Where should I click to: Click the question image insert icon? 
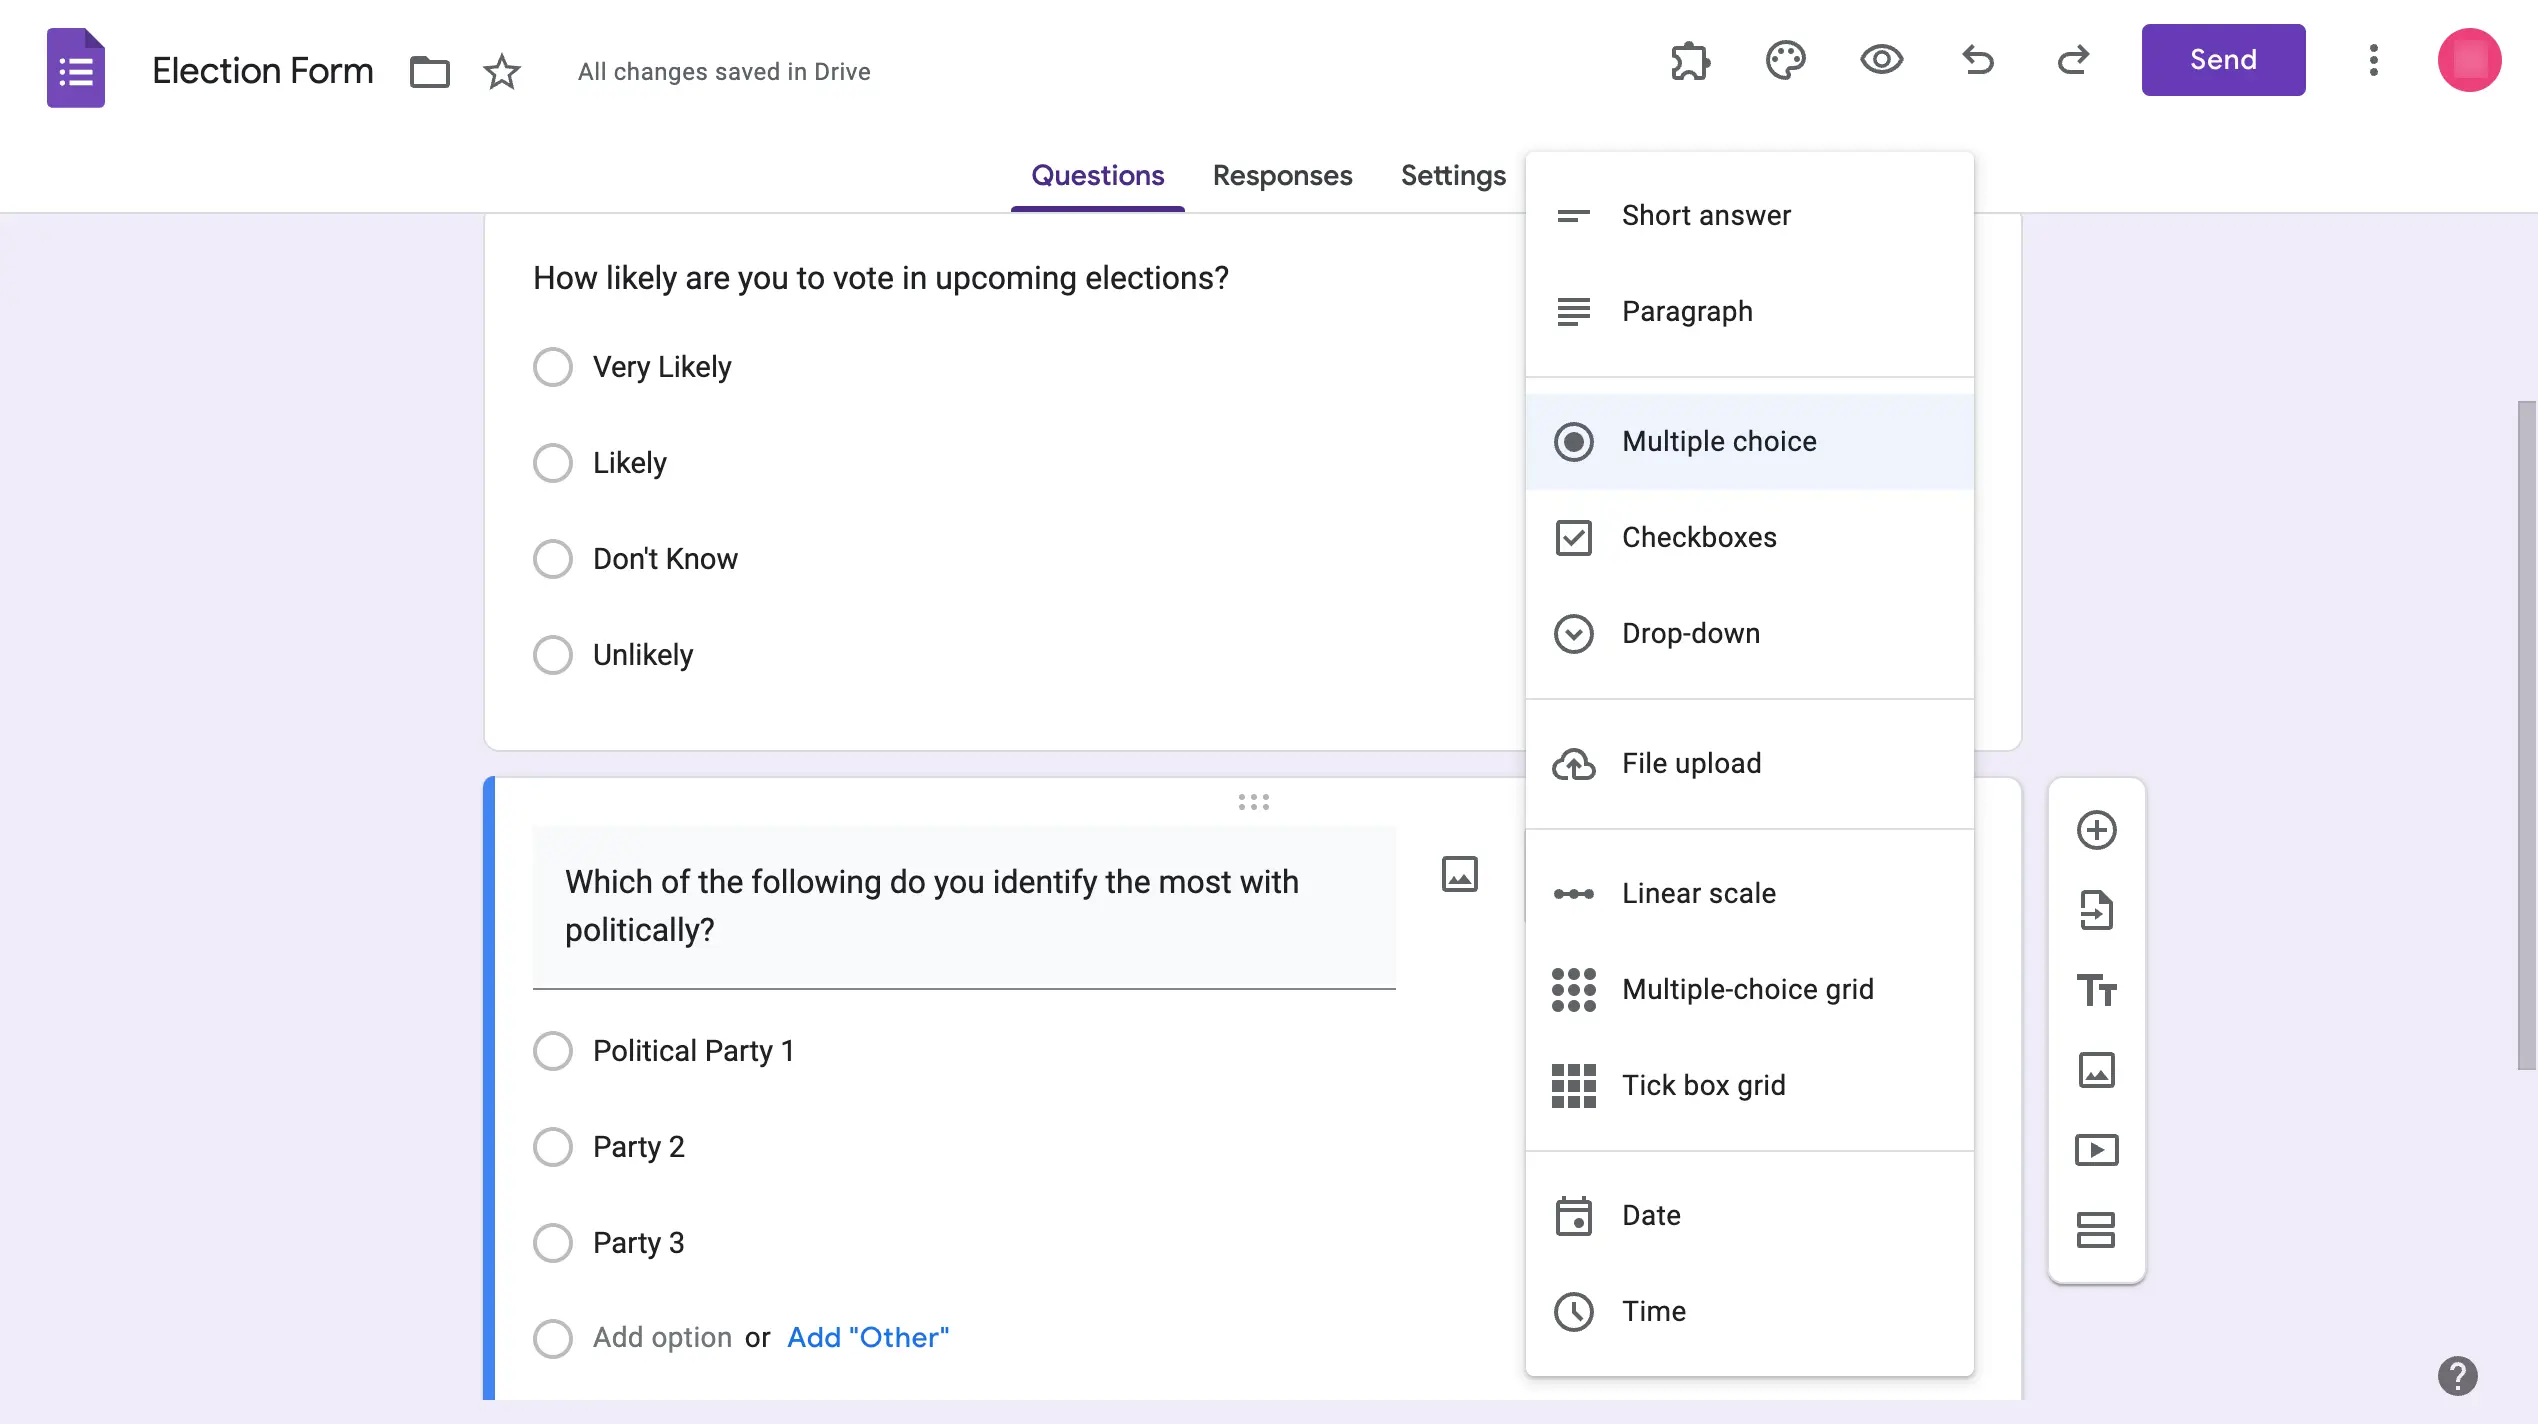tap(1459, 873)
